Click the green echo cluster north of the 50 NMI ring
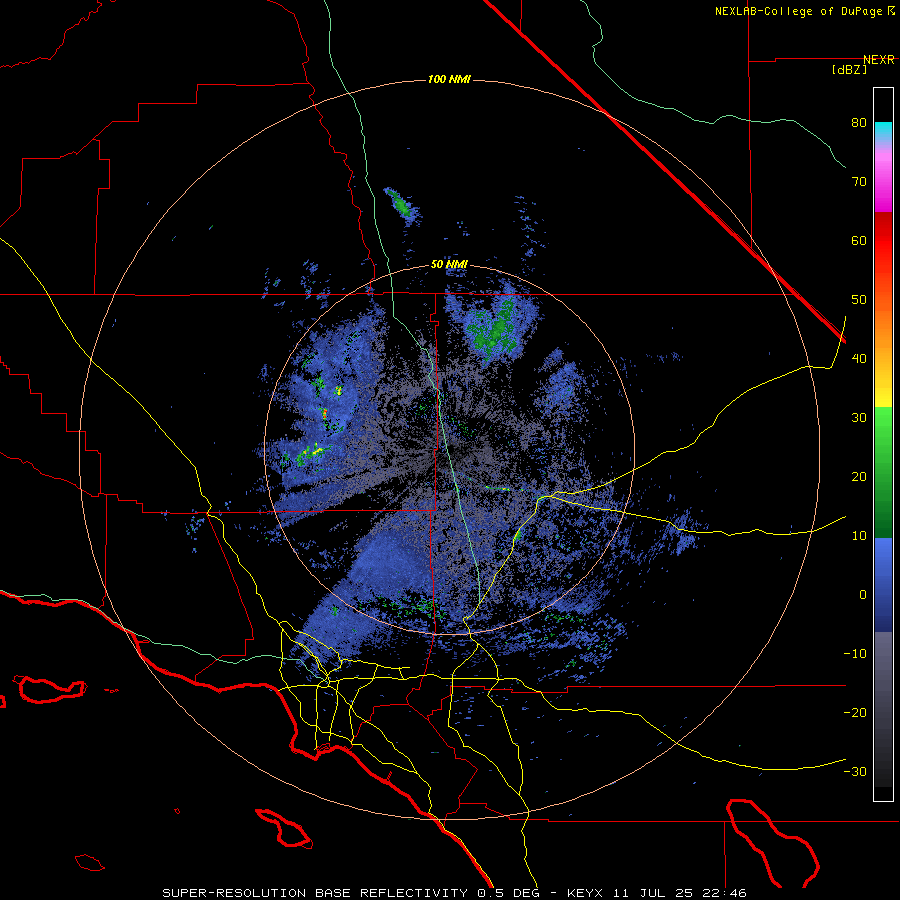900x900 pixels. click(401, 204)
